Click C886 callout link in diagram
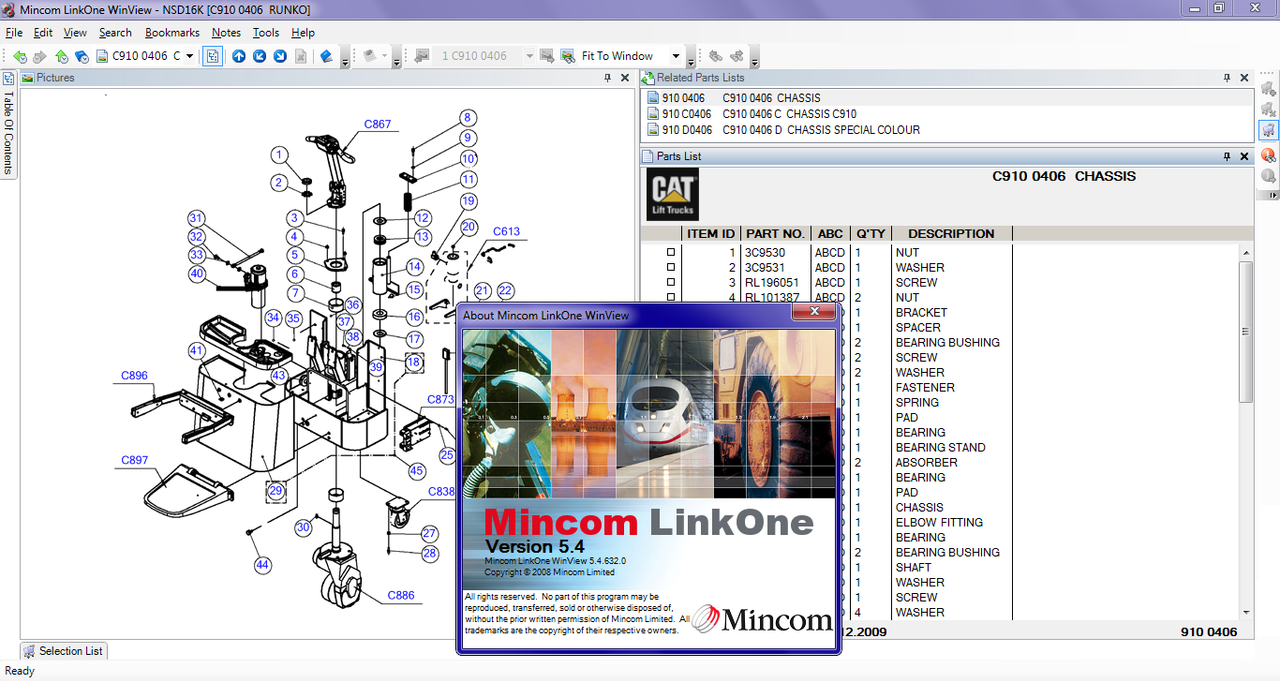 click(x=400, y=596)
